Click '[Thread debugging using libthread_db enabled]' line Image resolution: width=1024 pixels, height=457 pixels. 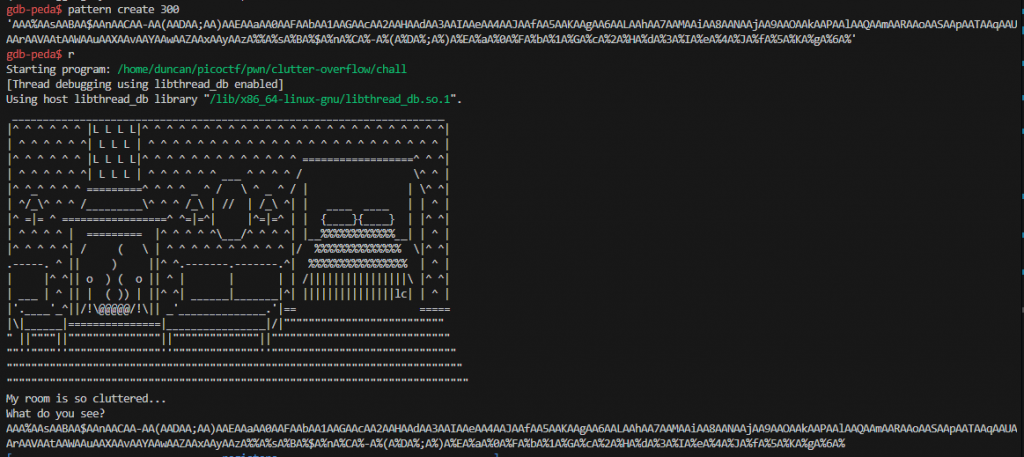(x=144, y=84)
